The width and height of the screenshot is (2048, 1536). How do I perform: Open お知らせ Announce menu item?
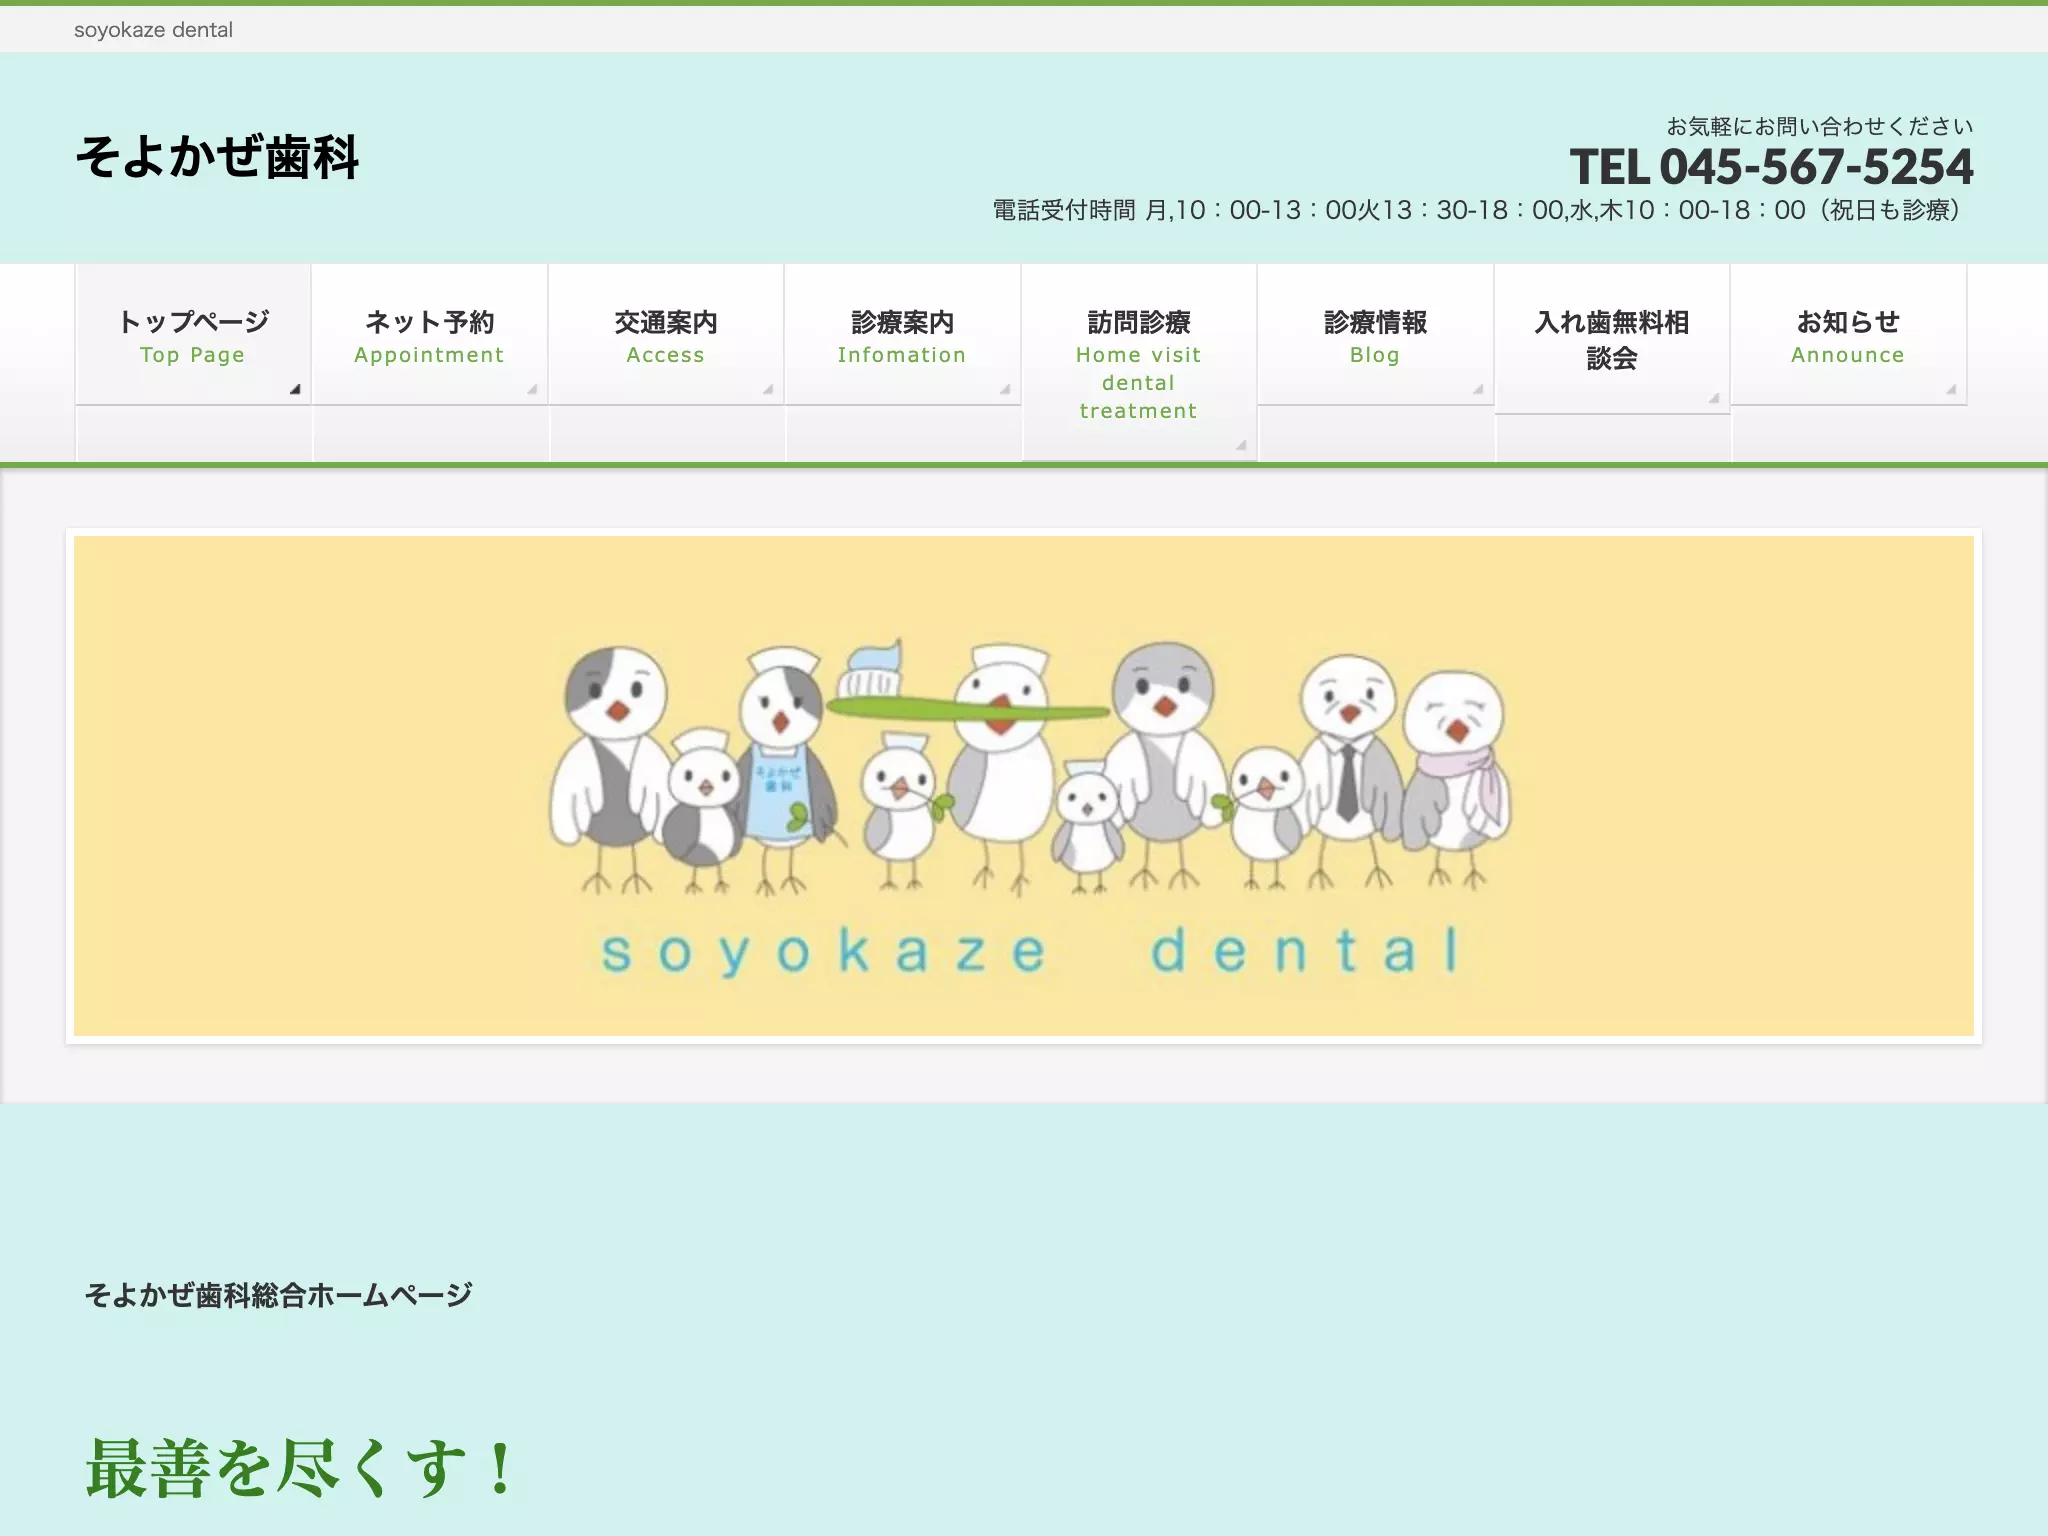pos(1848,336)
